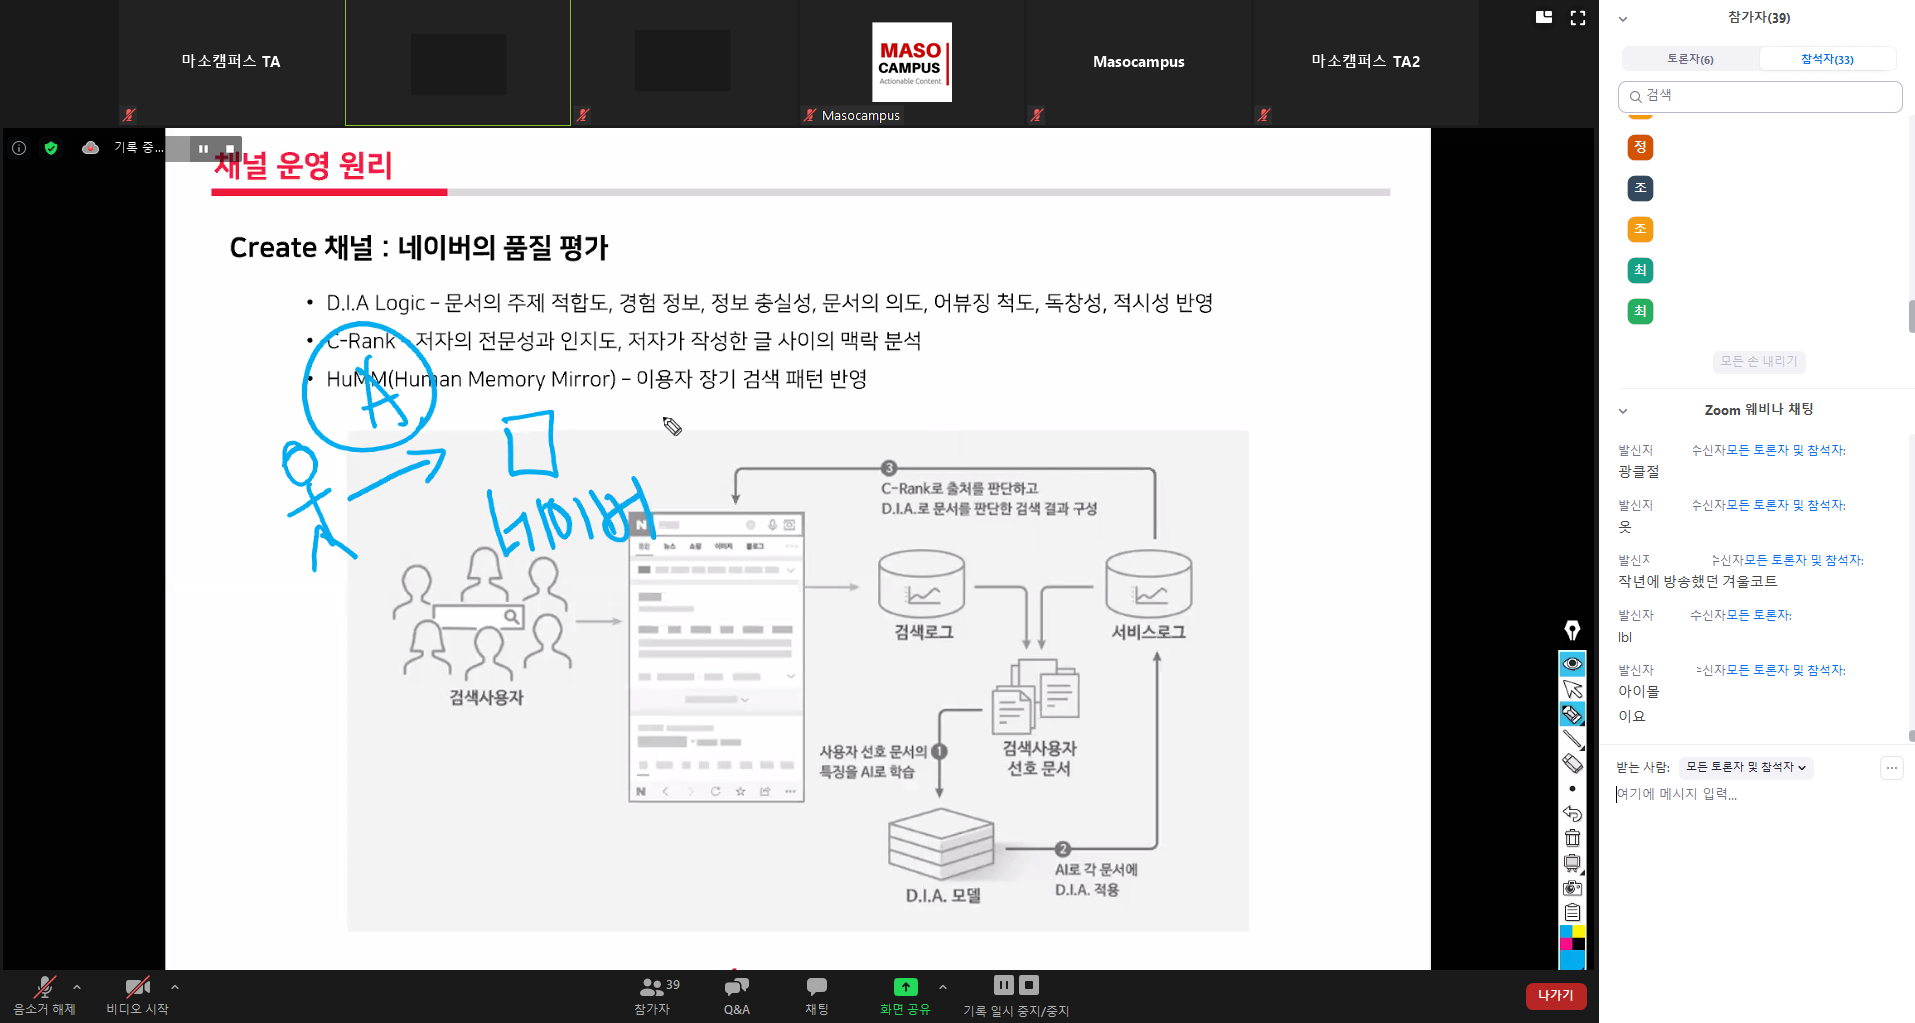Open the Q&A panel
The image size is (1915, 1023).
[736, 995]
